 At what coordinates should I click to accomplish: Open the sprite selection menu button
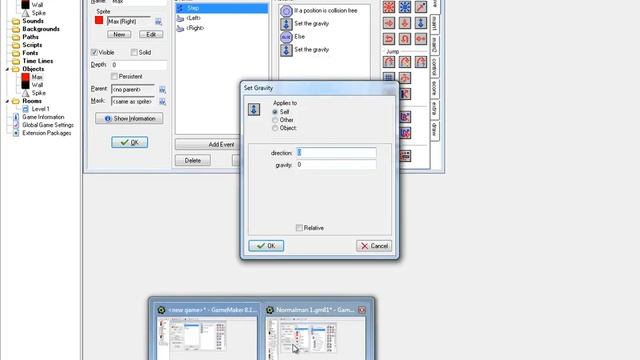(x=158, y=21)
